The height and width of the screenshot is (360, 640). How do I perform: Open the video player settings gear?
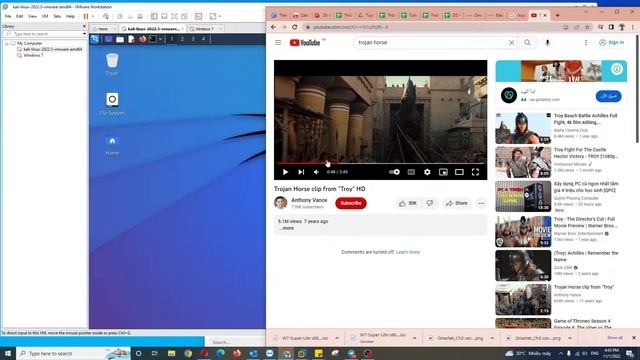tap(427, 172)
